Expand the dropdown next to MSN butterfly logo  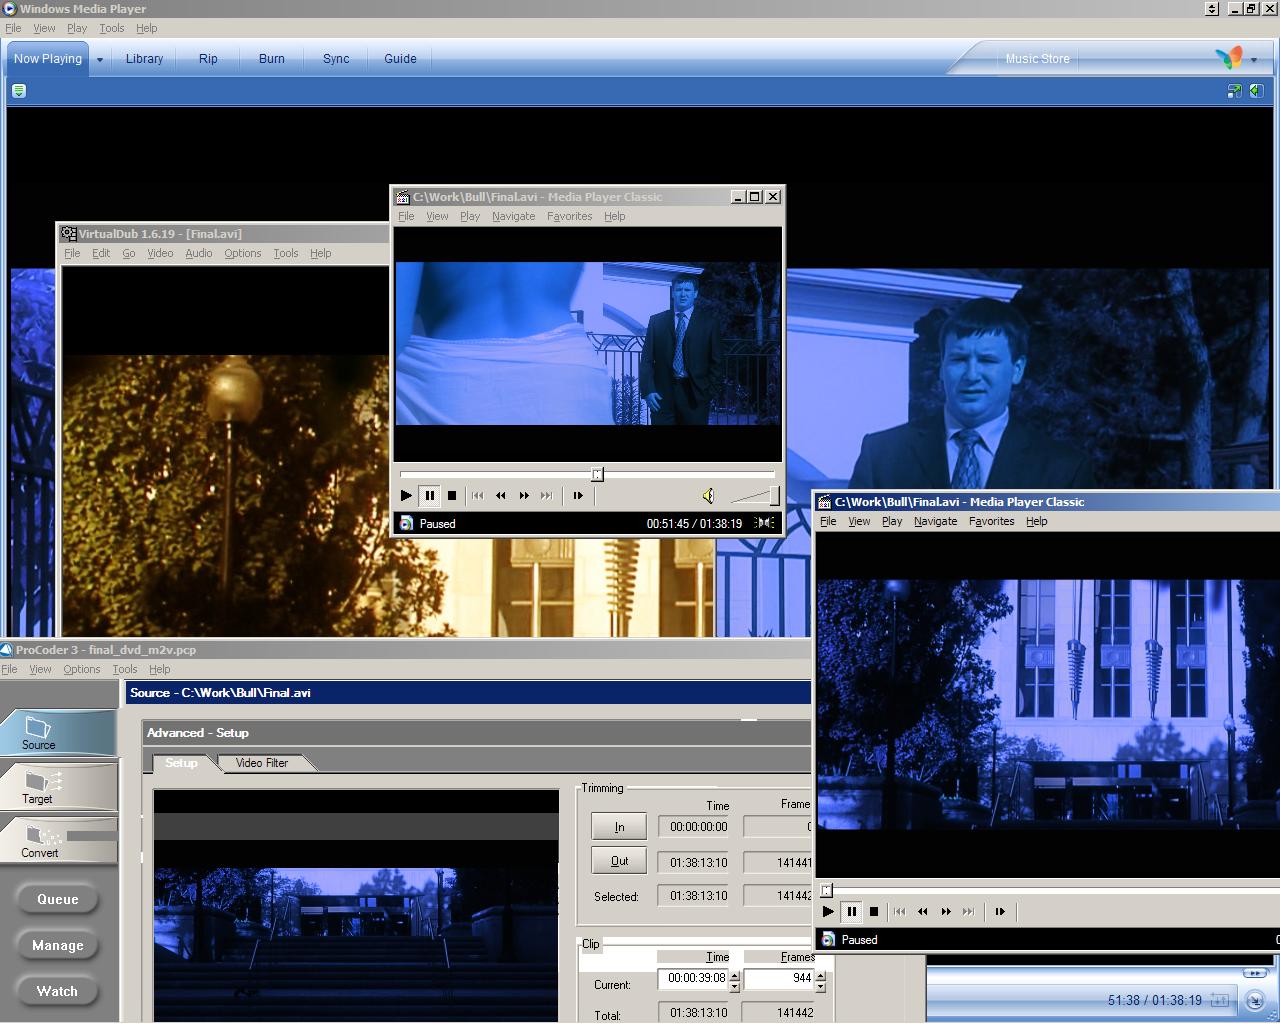click(x=1254, y=60)
